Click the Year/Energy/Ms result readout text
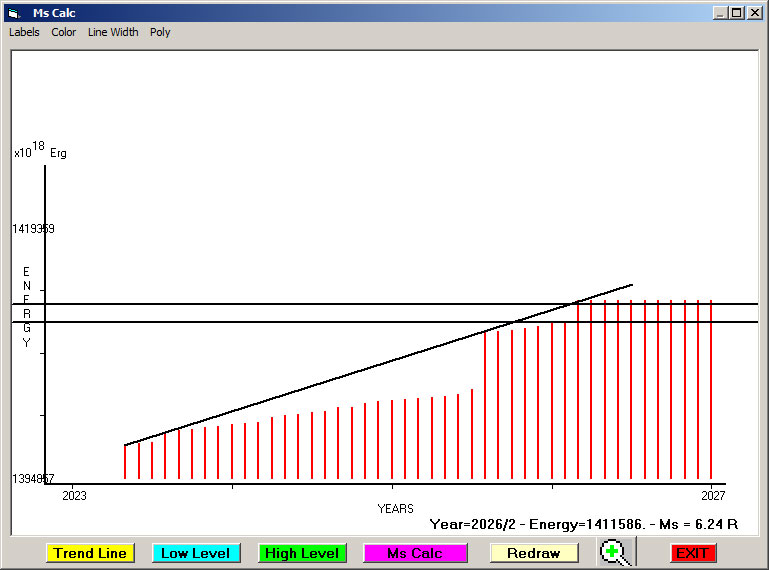The width and height of the screenshot is (769, 570). 583,523
